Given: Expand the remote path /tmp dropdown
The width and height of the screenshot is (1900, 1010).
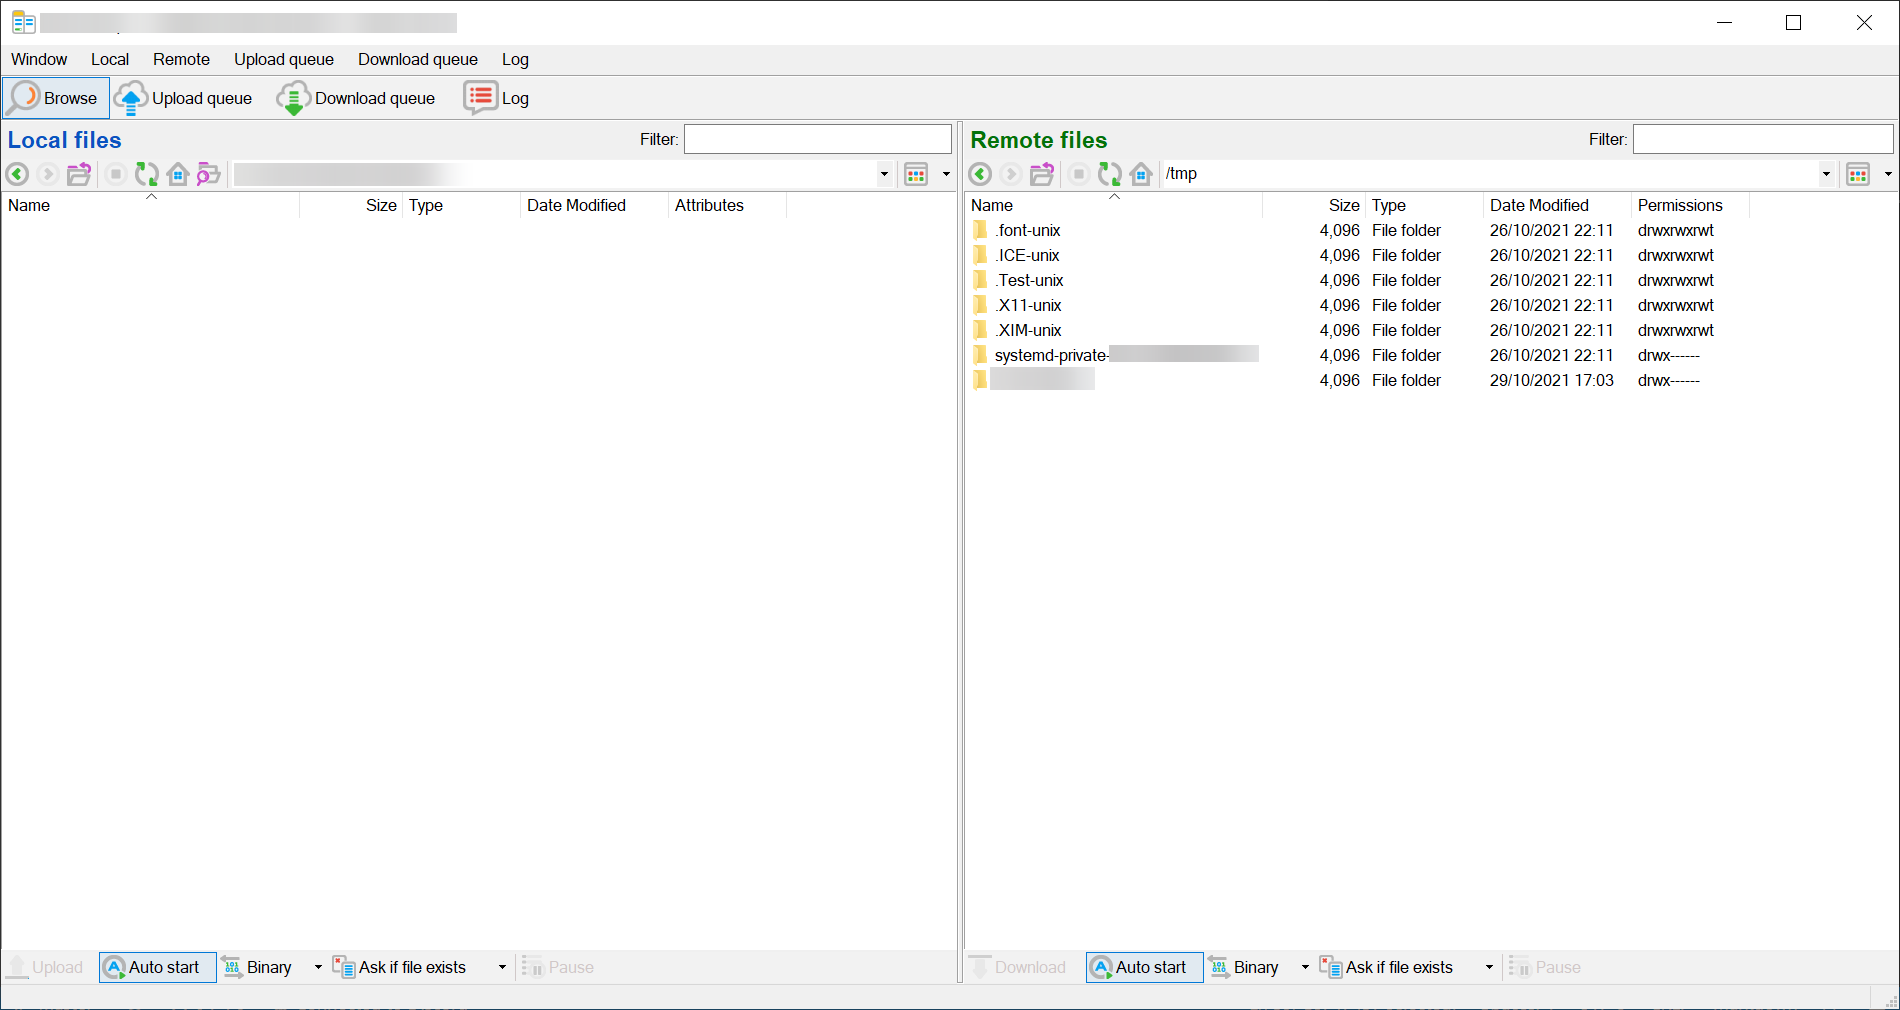Looking at the screenshot, I should click(1826, 174).
